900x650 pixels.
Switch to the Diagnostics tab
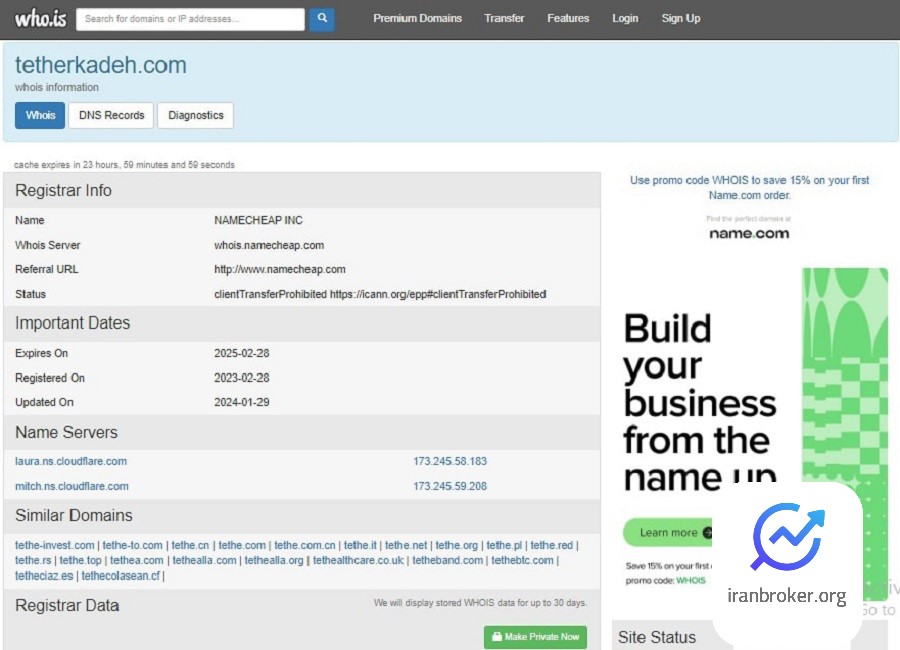point(196,115)
